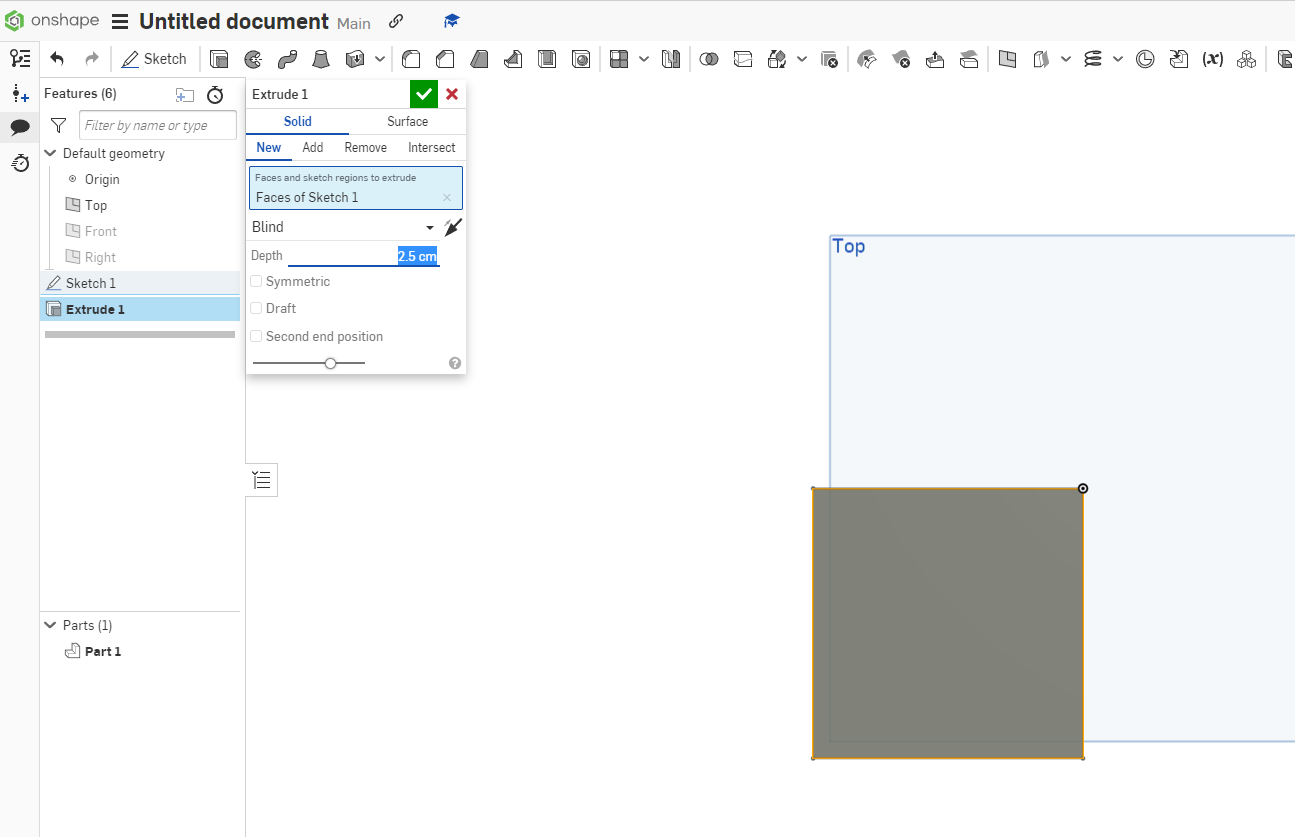Select the Loft tool
The height and width of the screenshot is (837, 1295).
tap(321, 59)
